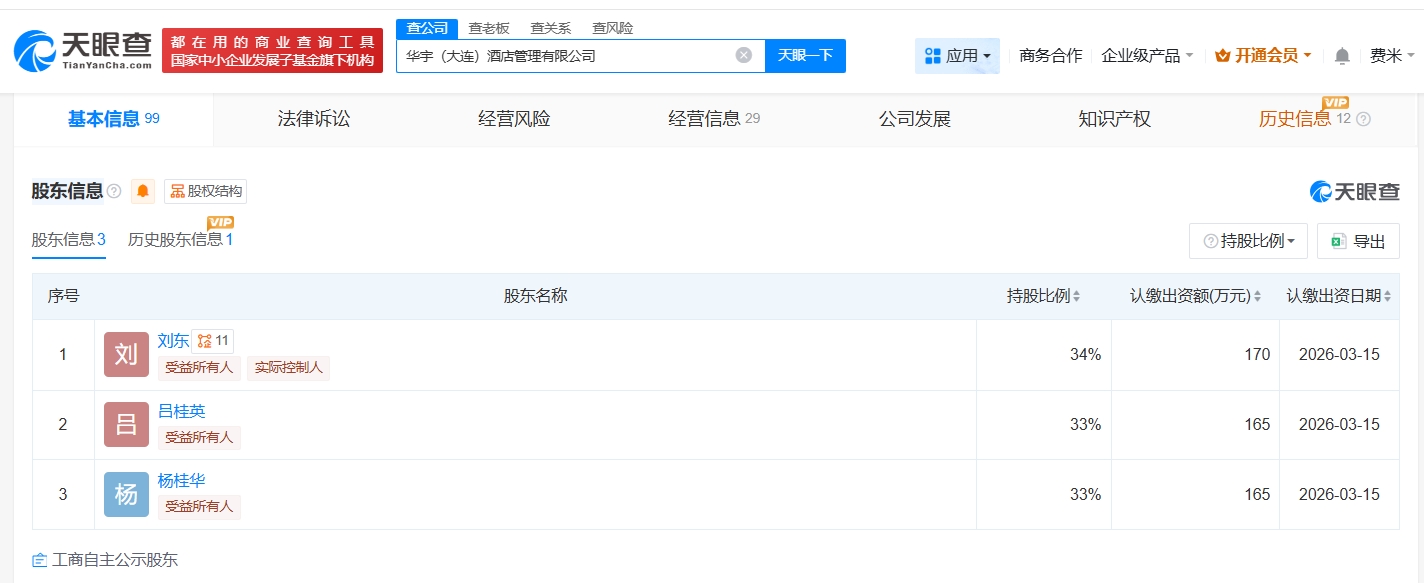
Task: Switch to 查老板 search tab
Action: pyautogui.click(x=489, y=28)
